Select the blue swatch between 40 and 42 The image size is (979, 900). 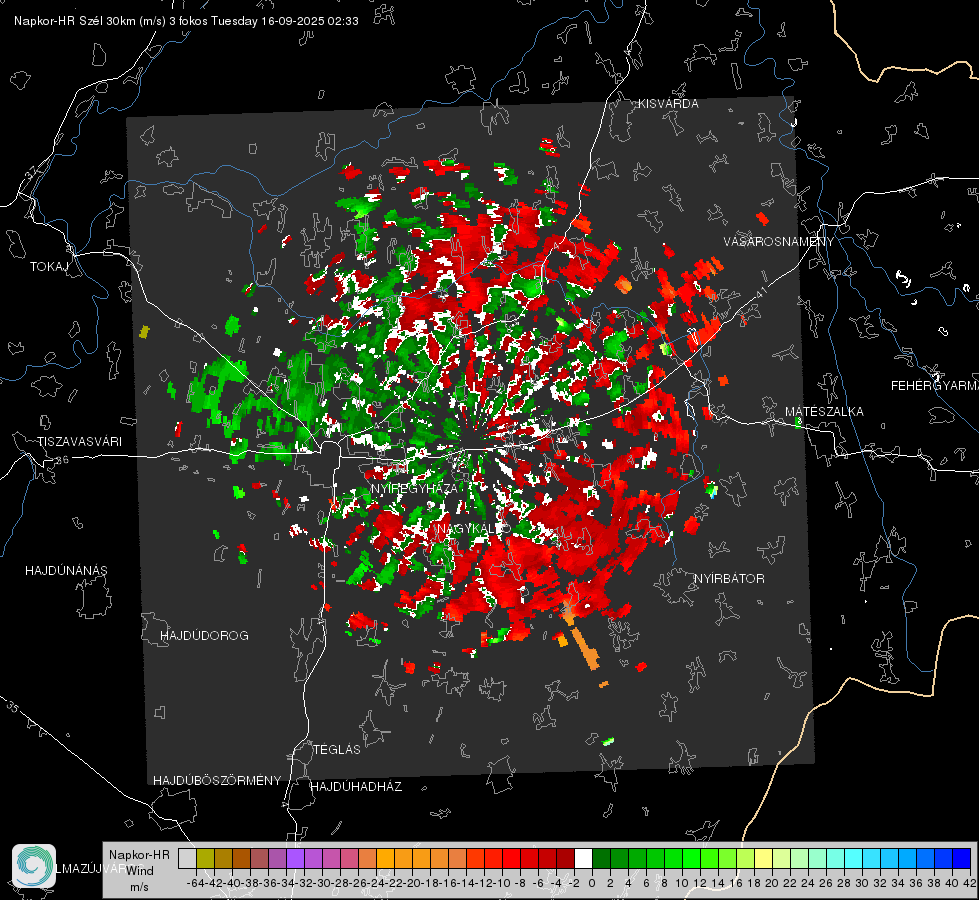[x=962, y=858]
